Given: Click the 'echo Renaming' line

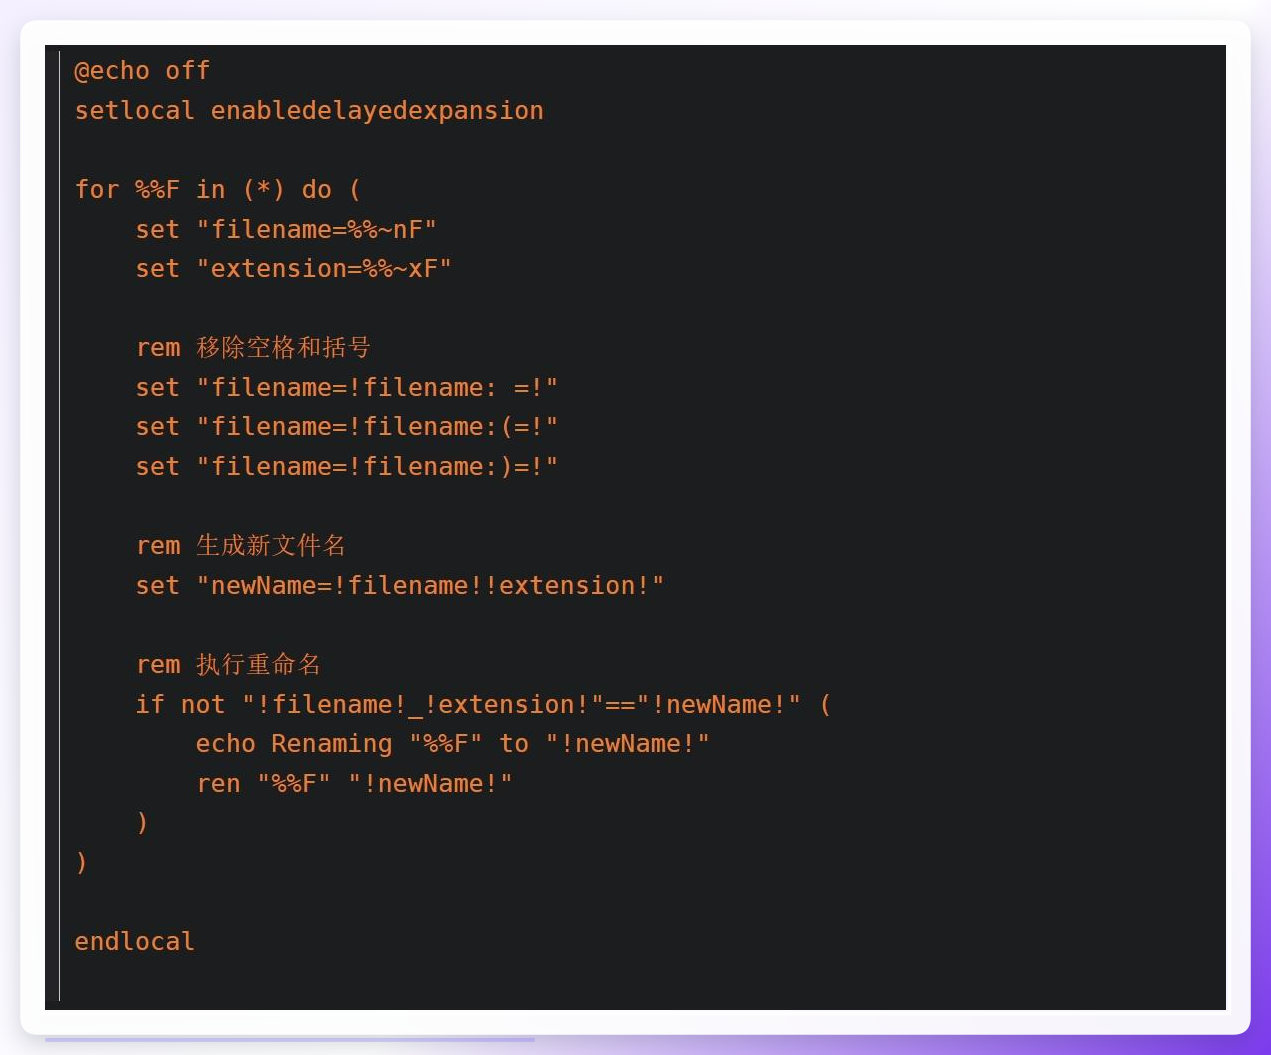Looking at the screenshot, I should pos(453,744).
